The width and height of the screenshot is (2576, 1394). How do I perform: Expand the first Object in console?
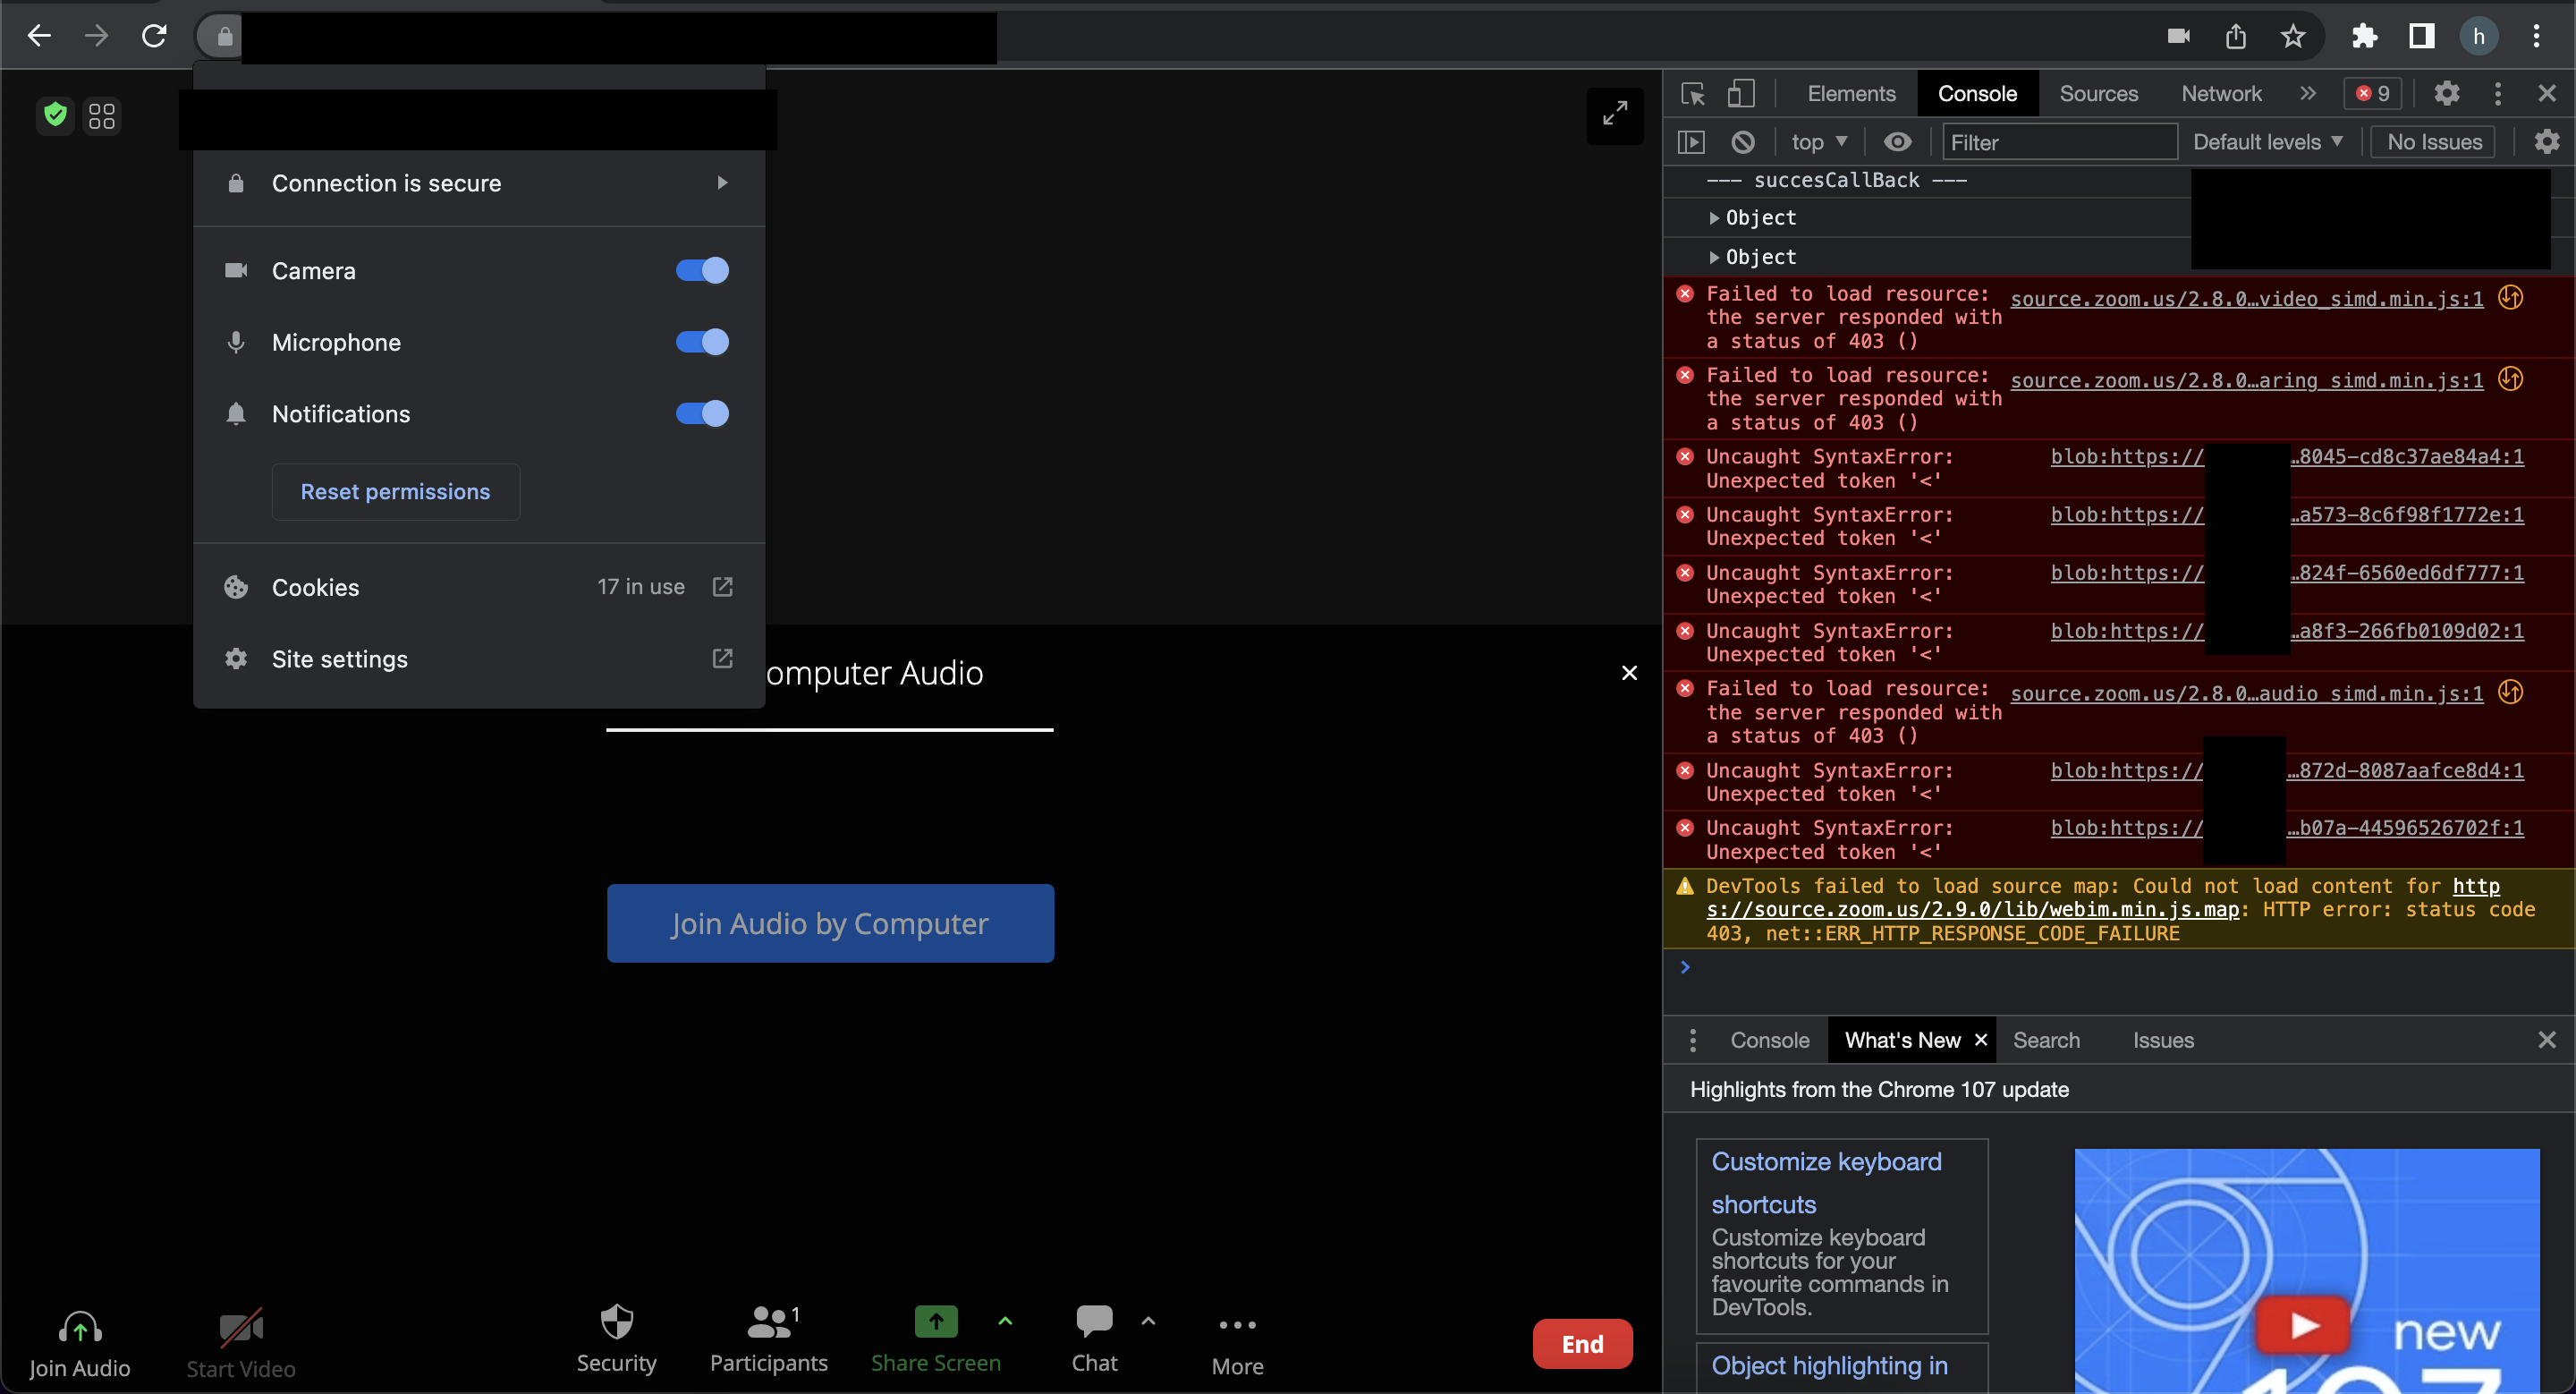1714,218
